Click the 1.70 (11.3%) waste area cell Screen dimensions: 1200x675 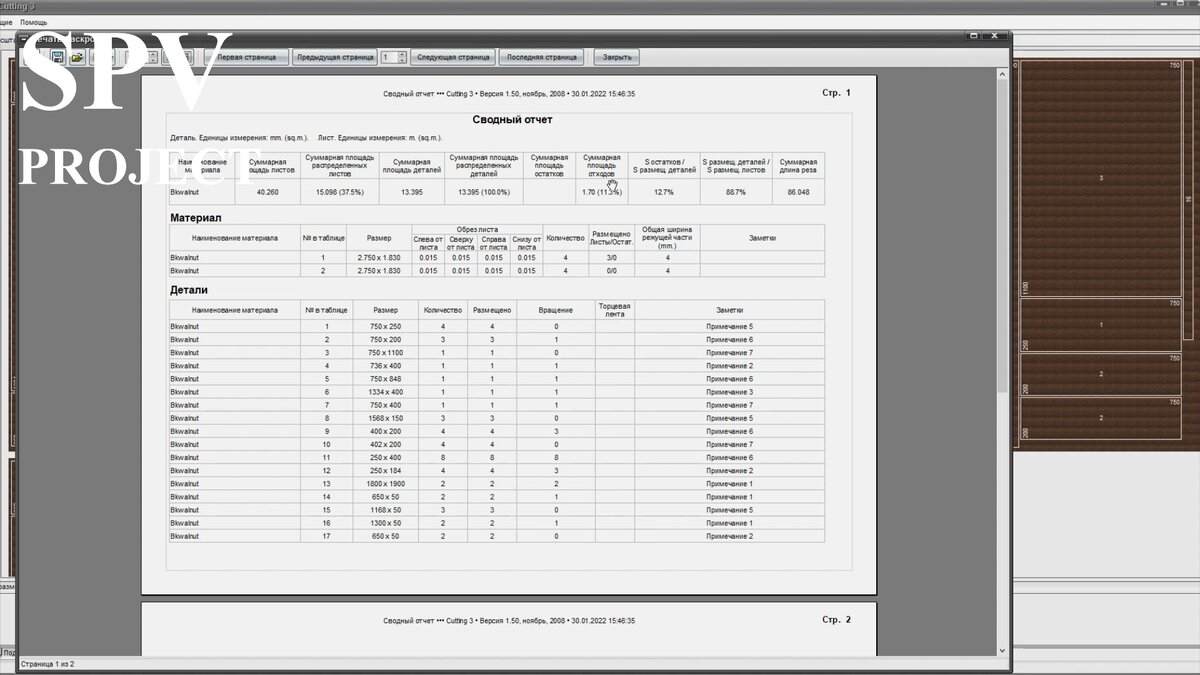click(602, 192)
